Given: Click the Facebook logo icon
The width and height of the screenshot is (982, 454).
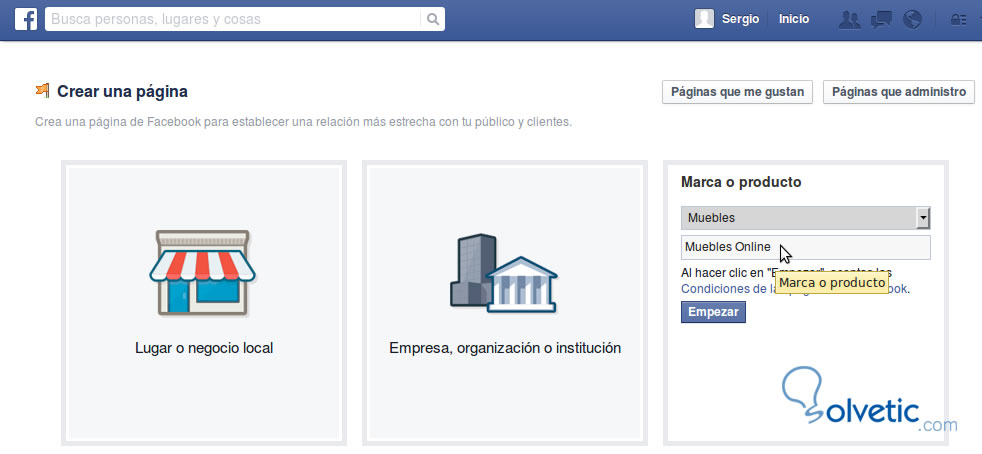Looking at the screenshot, I should [26, 19].
